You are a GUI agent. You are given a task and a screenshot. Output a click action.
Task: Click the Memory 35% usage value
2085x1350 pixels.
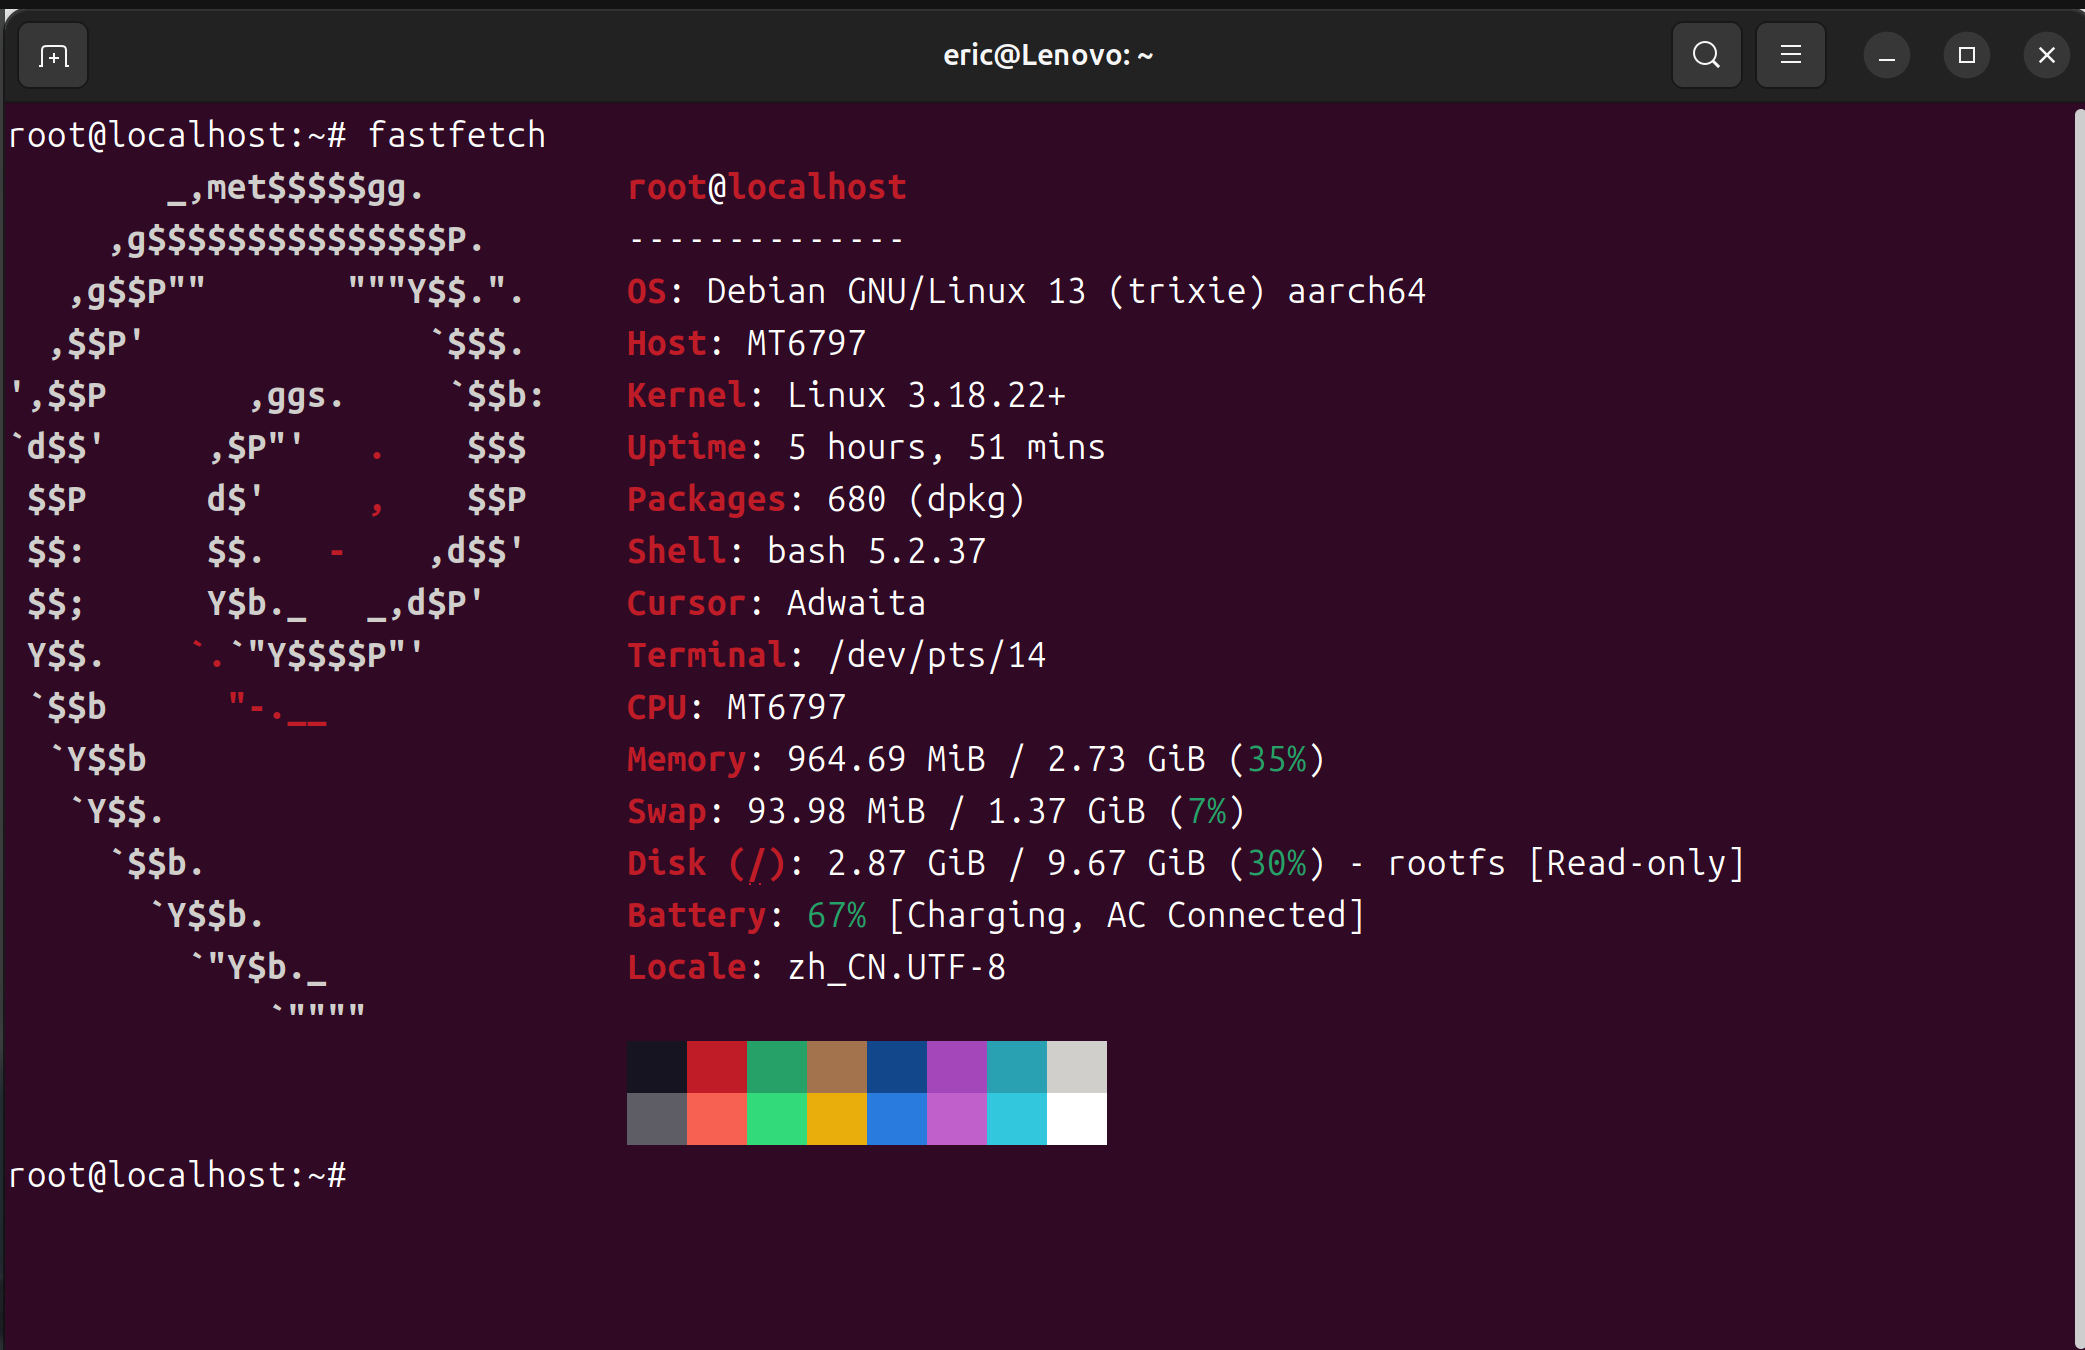[x=1276, y=759]
